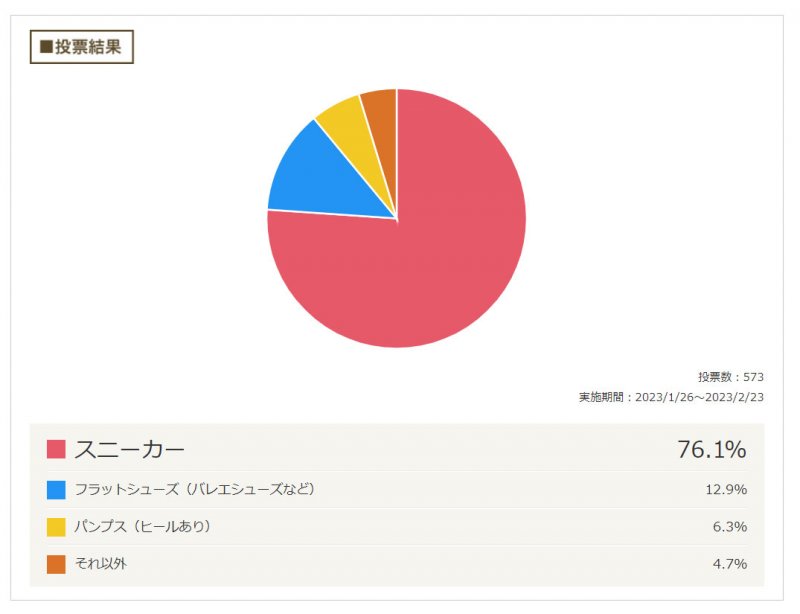
Task: Click the フラットシューズ（バレエシューズなど） label
Action: 194,489
